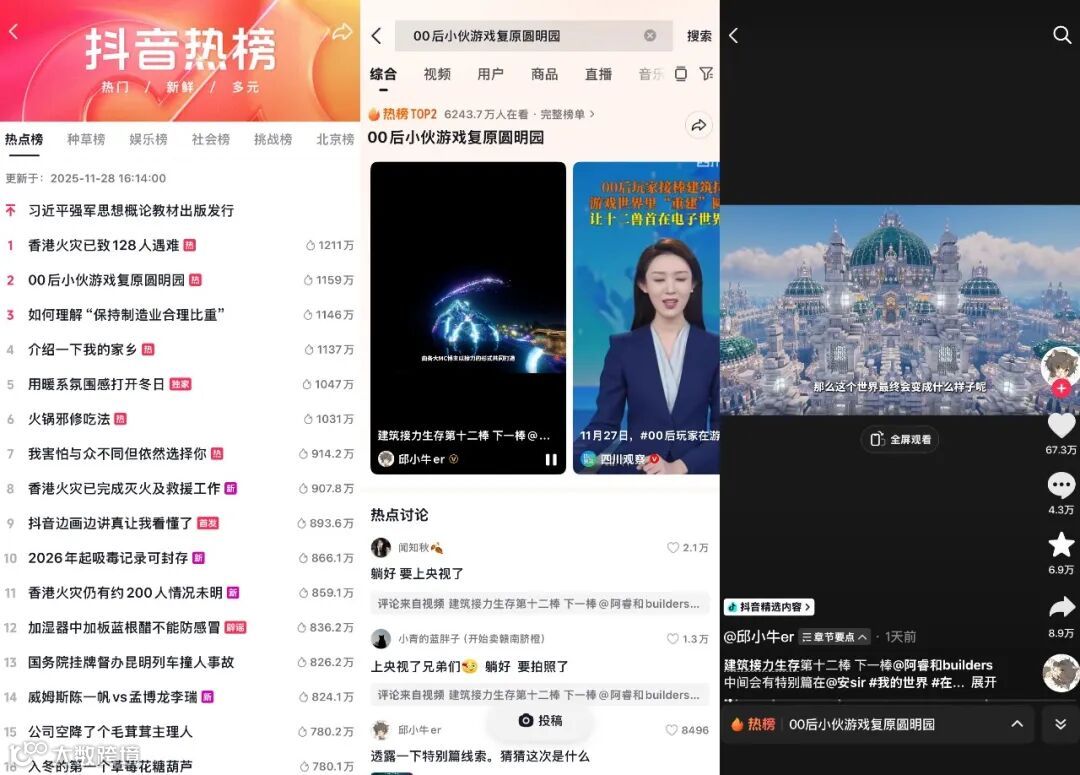This screenshot has width=1080, height=775.
Task: Open pinned topic 习近平强军思想概论教材出版发行
Action: [131, 211]
